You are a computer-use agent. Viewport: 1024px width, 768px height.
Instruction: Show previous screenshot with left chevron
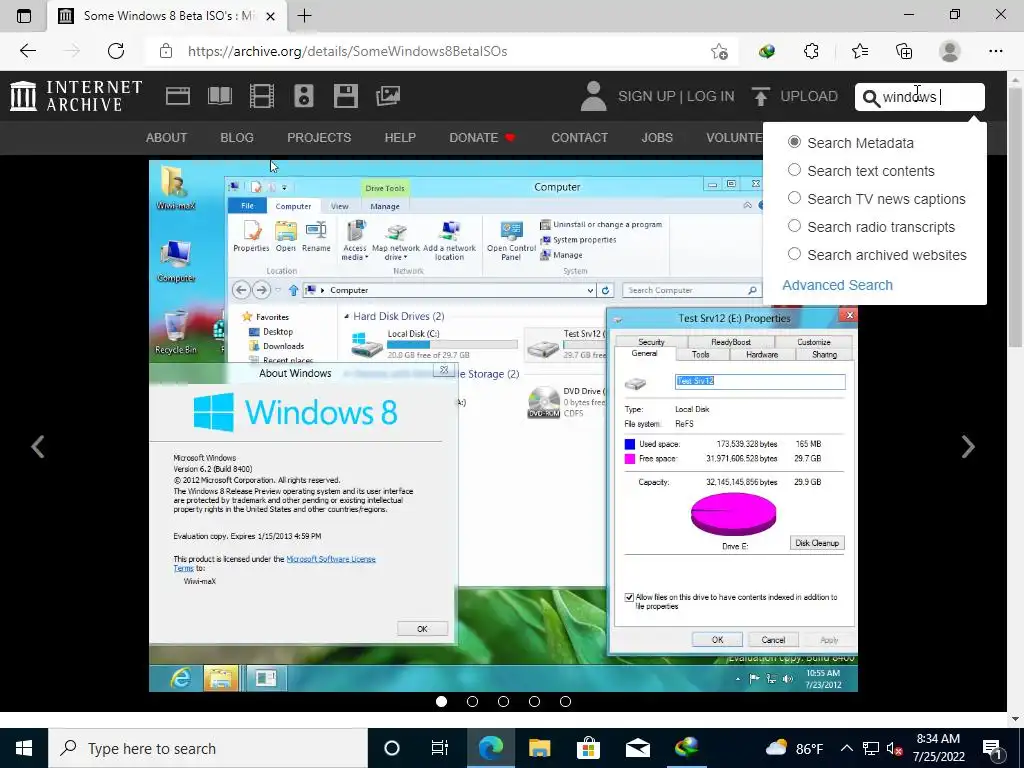pyautogui.click(x=38, y=447)
